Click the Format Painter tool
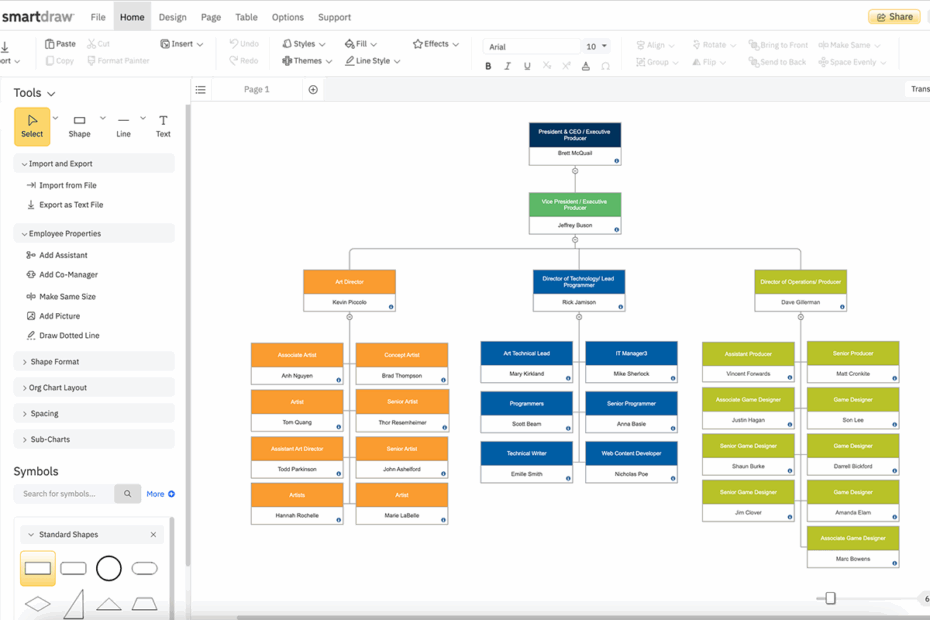The width and height of the screenshot is (930, 620). (x=118, y=61)
